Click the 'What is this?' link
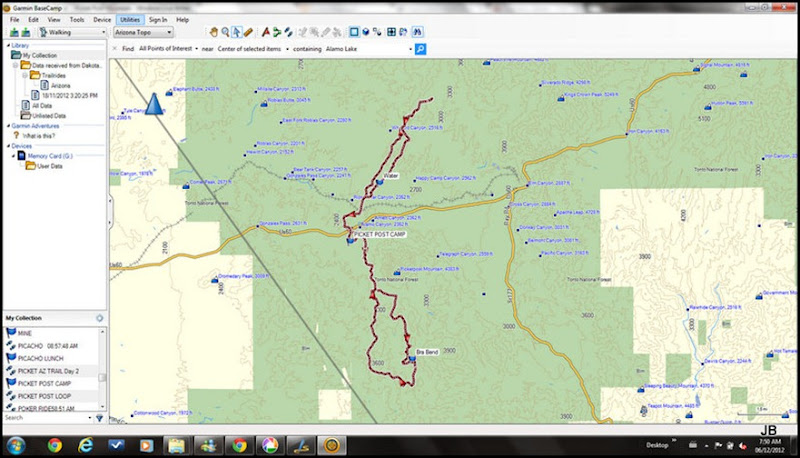The height and width of the screenshot is (458, 800). [38, 136]
